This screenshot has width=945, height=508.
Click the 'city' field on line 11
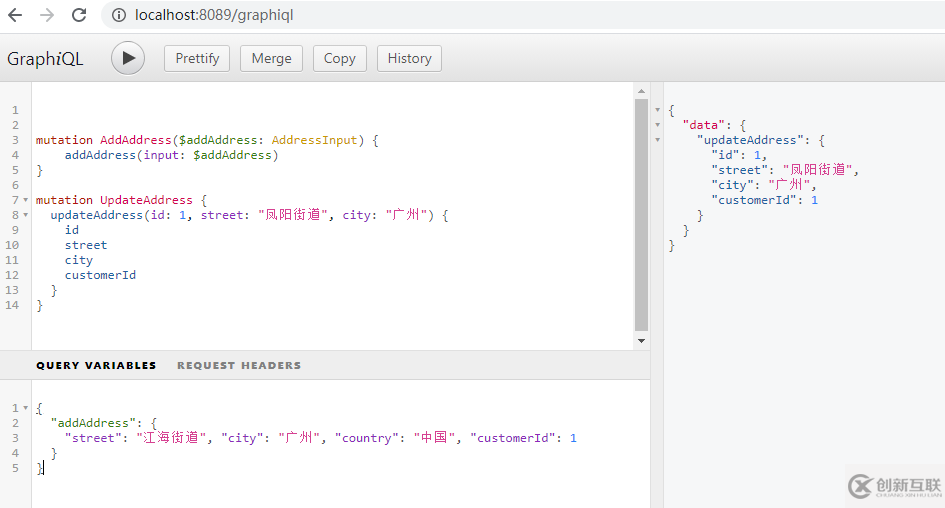[79, 260]
